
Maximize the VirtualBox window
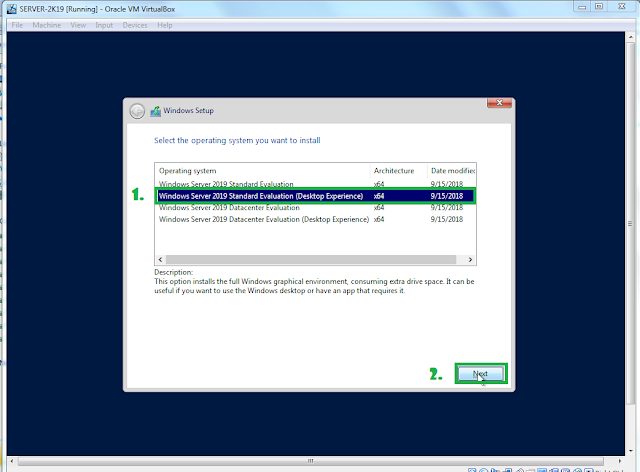[x=599, y=7]
